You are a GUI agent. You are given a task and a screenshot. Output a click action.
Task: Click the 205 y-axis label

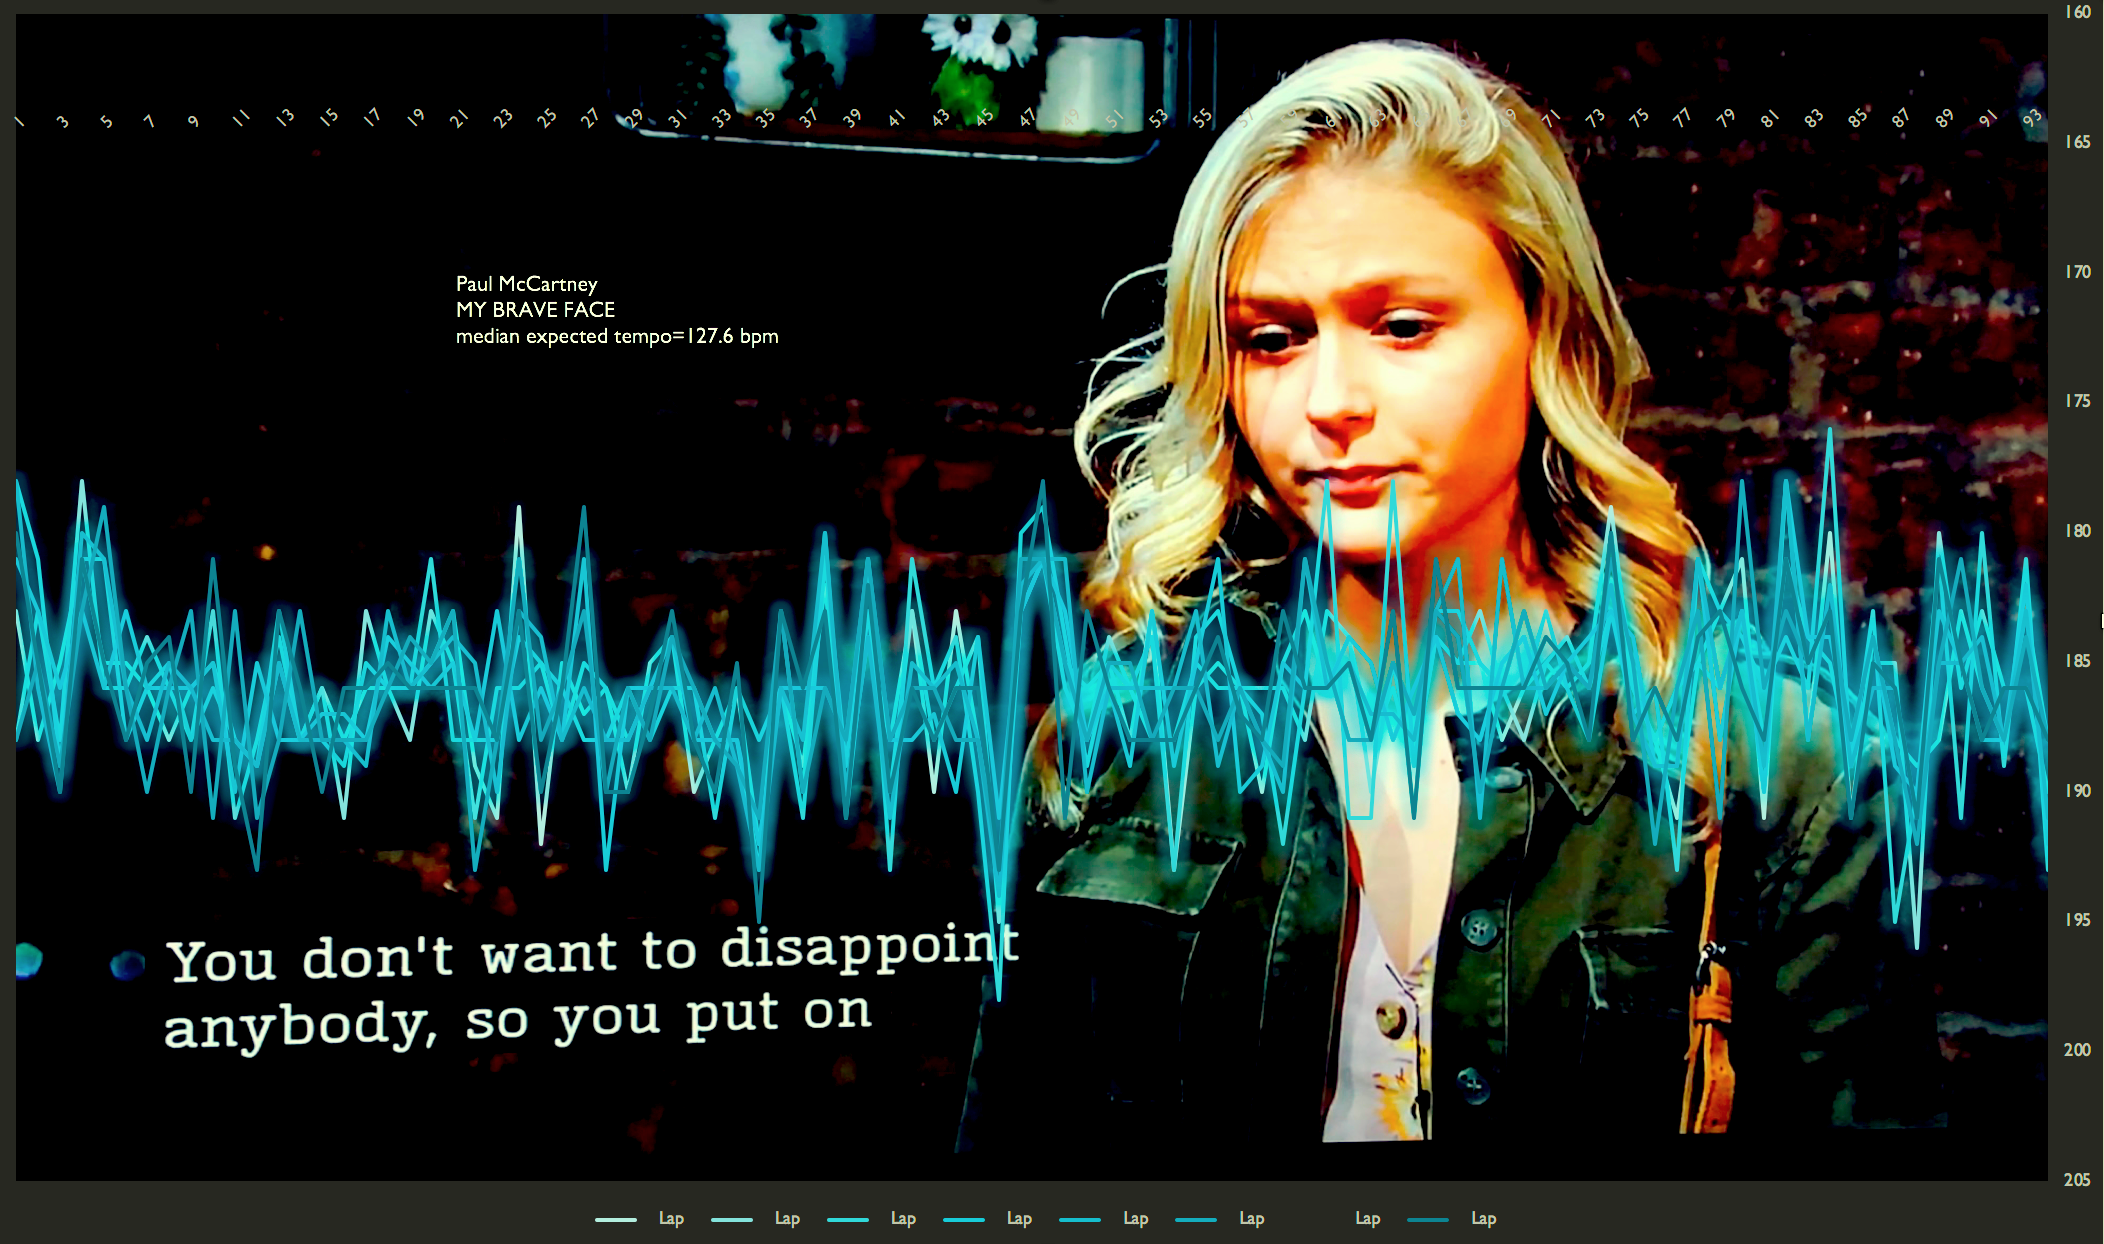[x=2077, y=1180]
